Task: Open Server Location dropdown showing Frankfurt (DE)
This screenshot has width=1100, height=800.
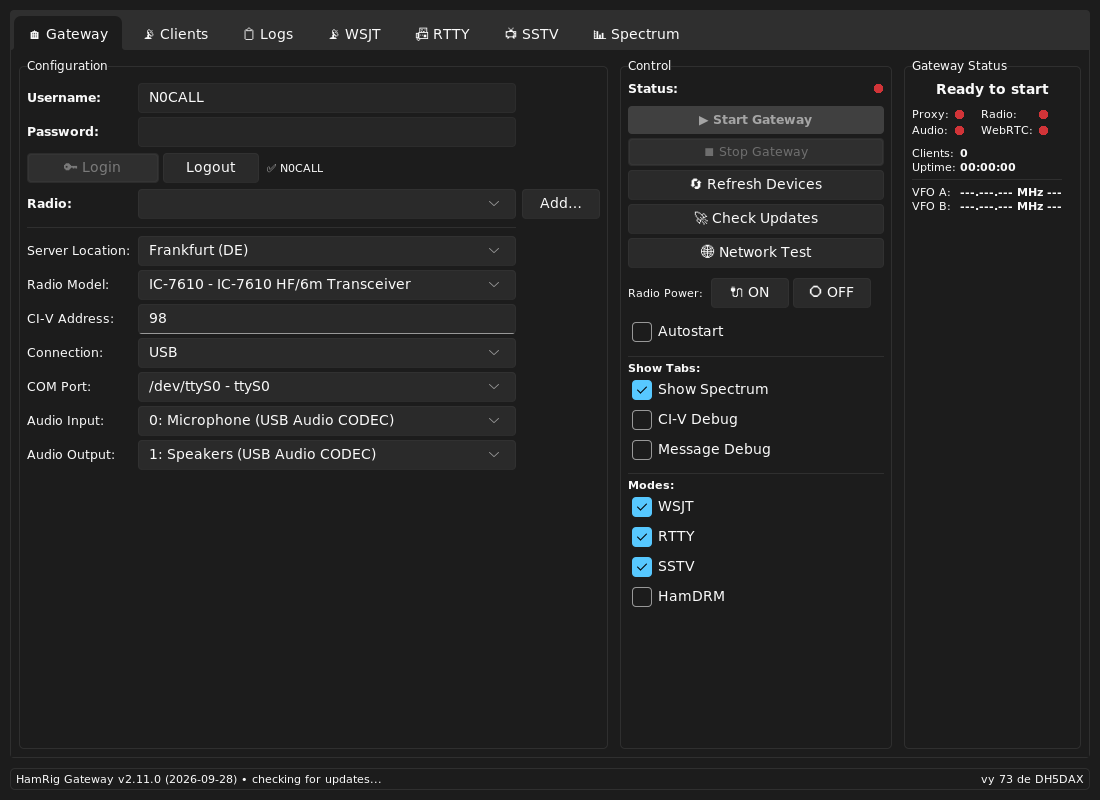Action: (x=327, y=251)
